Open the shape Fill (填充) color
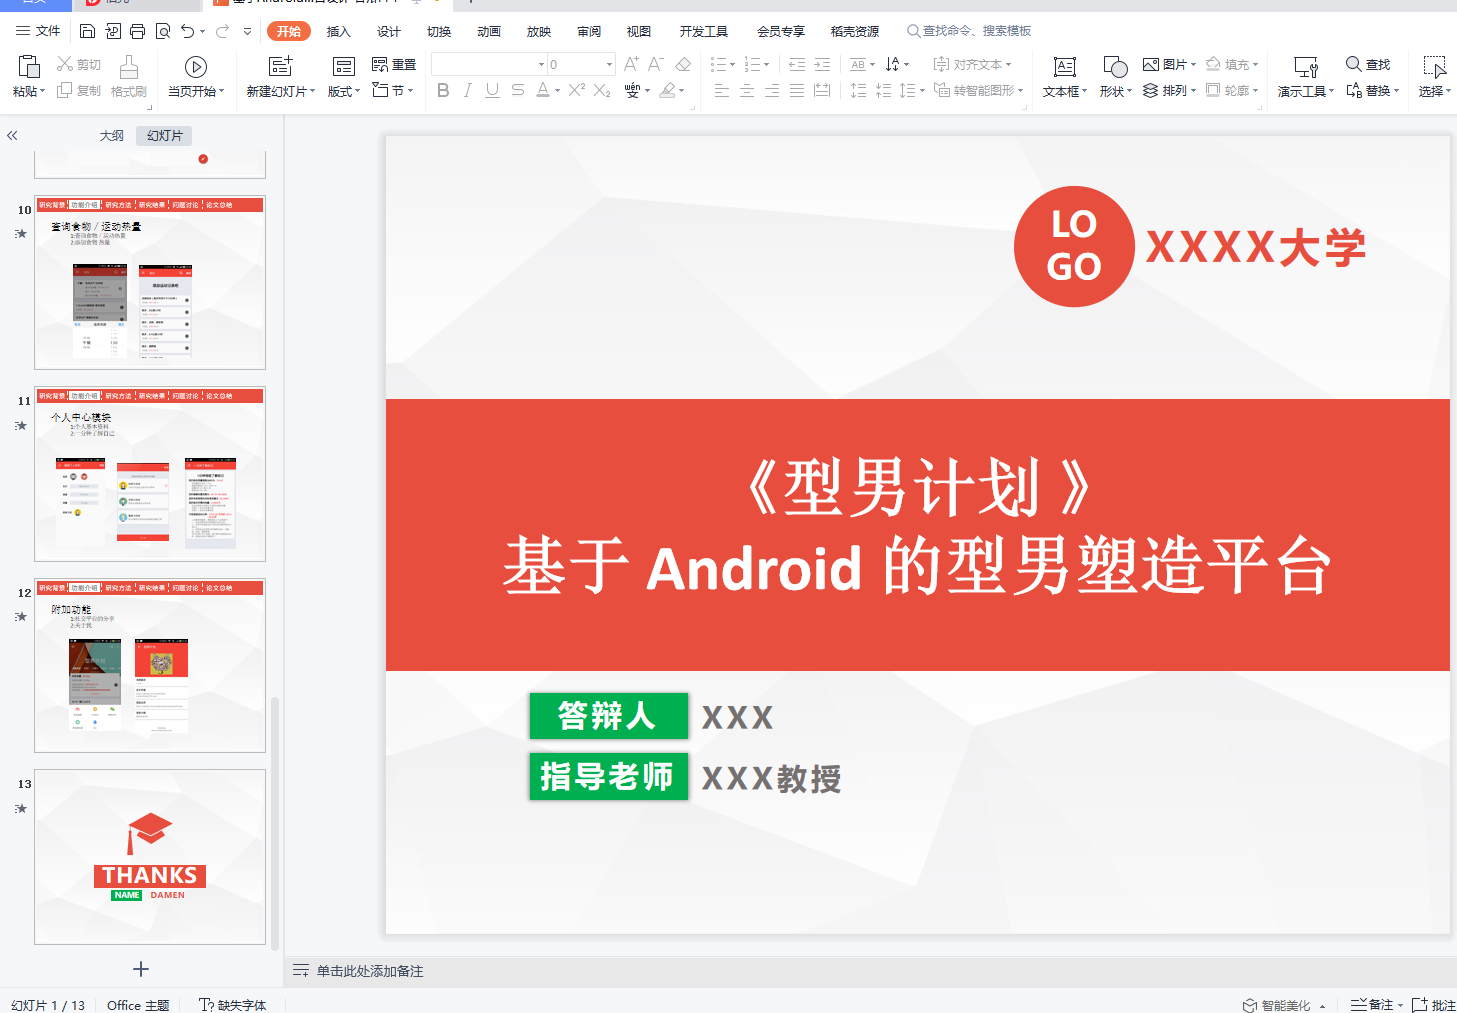 click(1232, 64)
